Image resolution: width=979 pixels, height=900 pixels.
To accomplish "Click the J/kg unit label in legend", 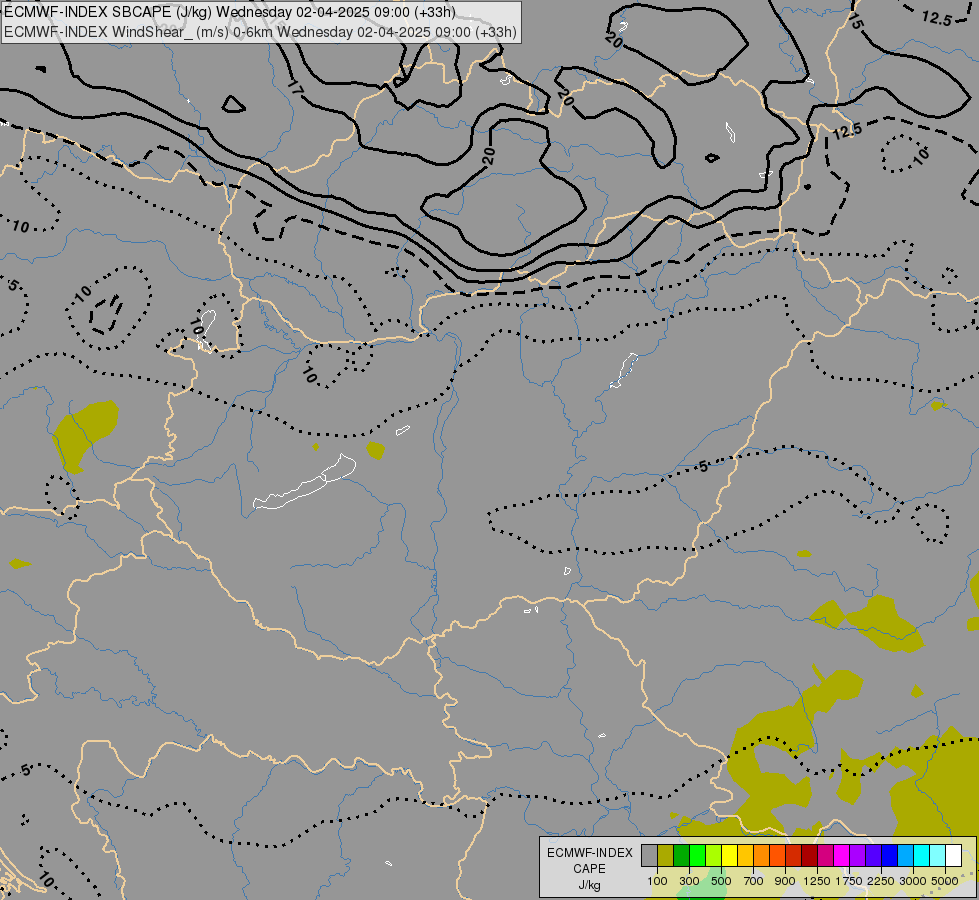I will click(x=589, y=885).
